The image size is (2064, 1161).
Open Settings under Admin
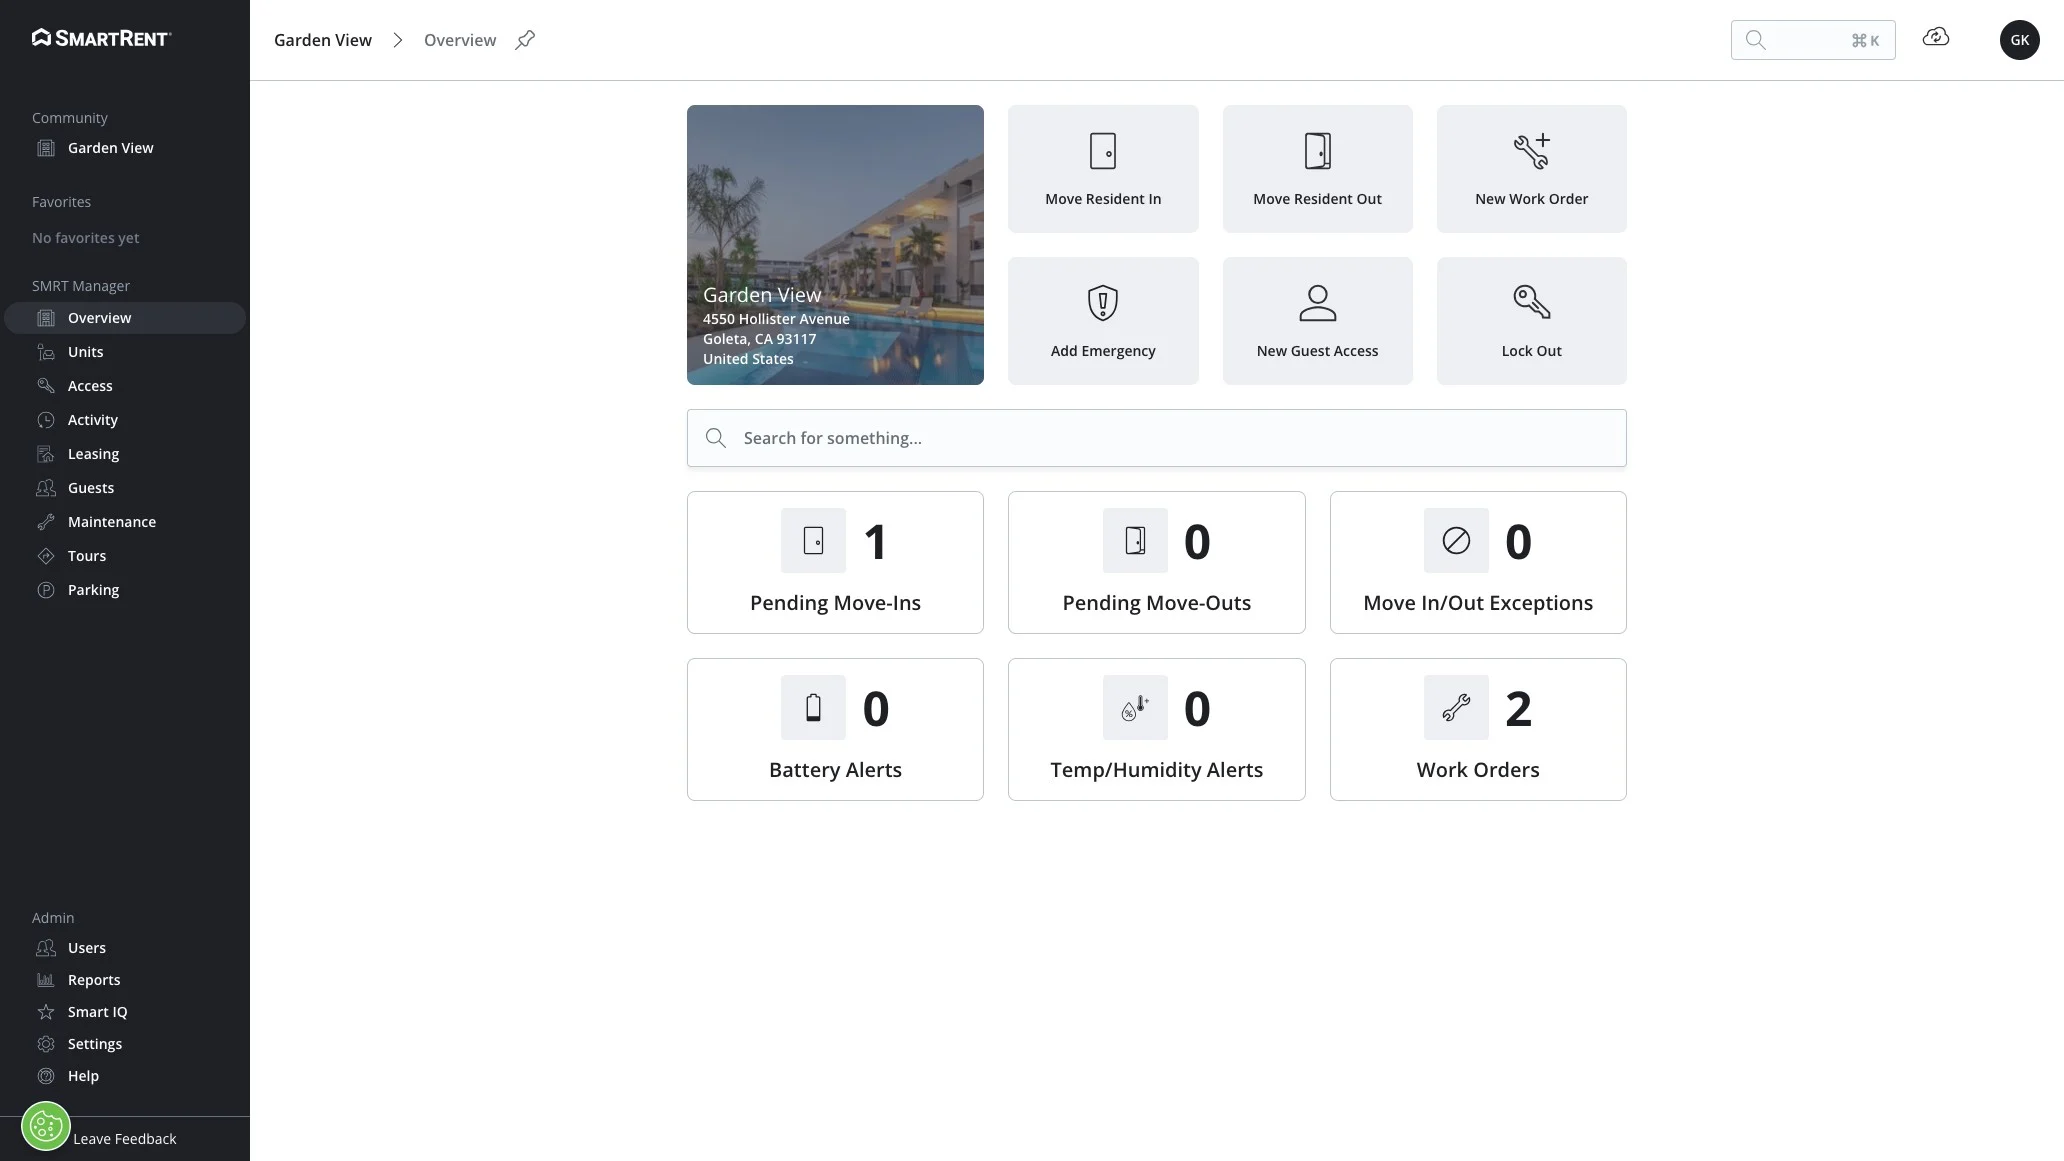pos(125,1044)
